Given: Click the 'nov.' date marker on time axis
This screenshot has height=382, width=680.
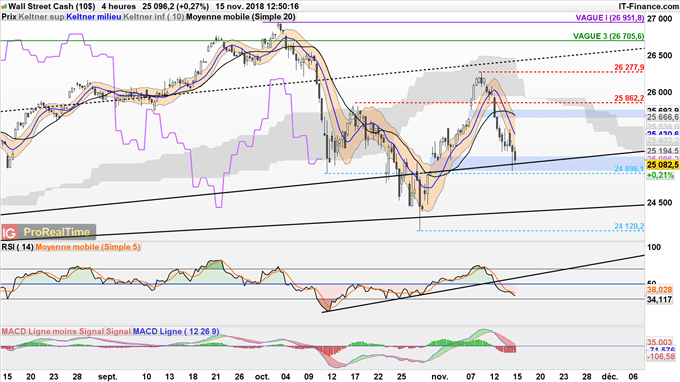Looking at the screenshot, I should click(x=440, y=376).
